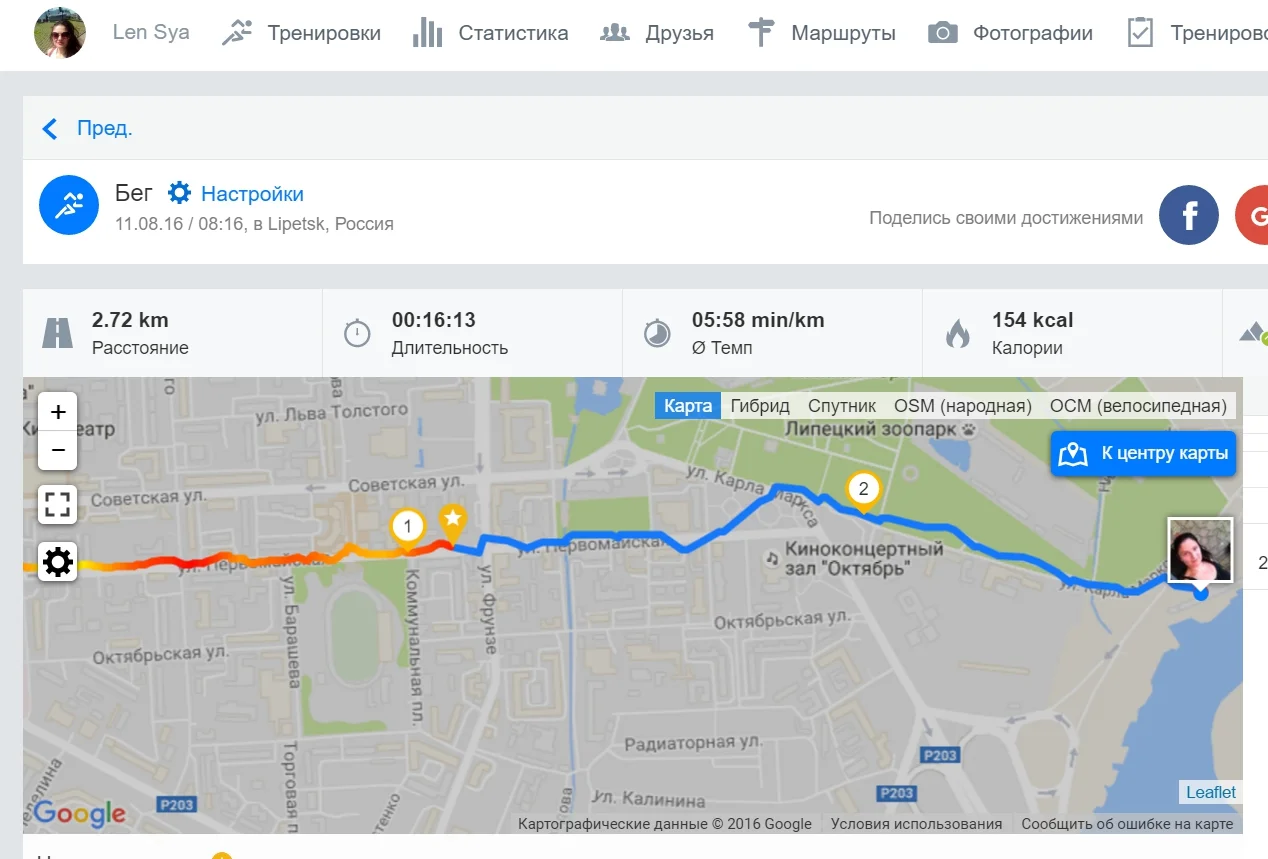Go back with Пред. chevron
This screenshot has height=859, width=1268.
(x=86, y=128)
